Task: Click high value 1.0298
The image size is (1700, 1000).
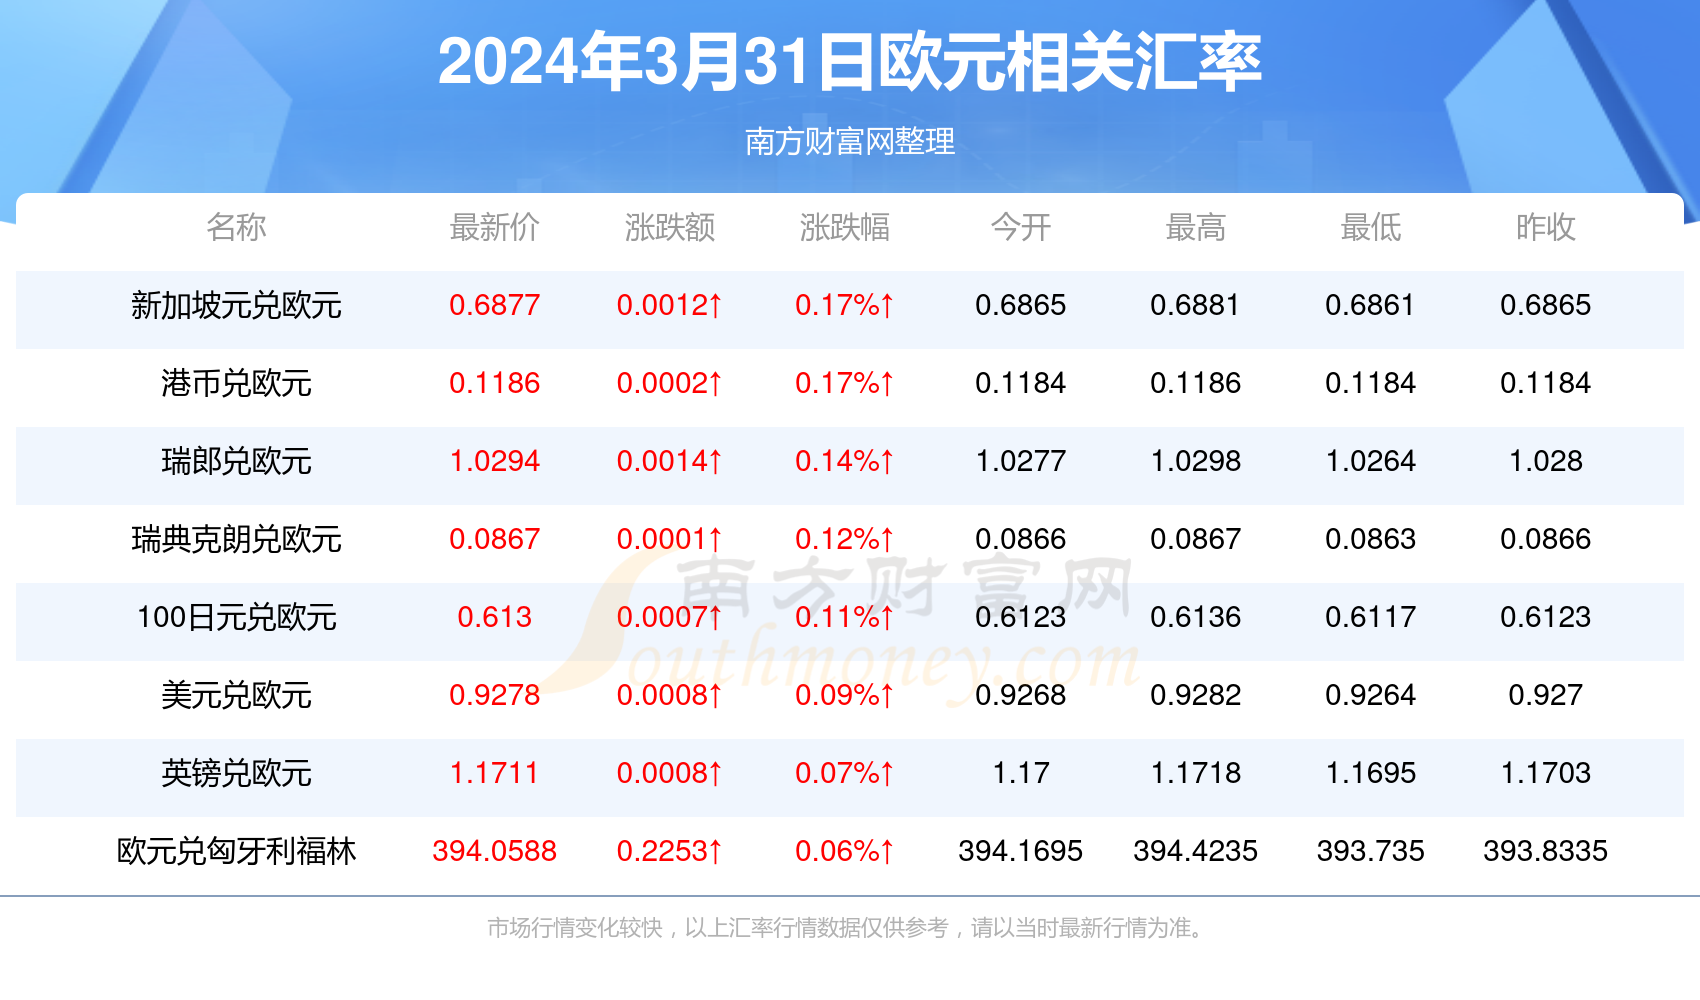Action: pyautogui.click(x=1195, y=461)
